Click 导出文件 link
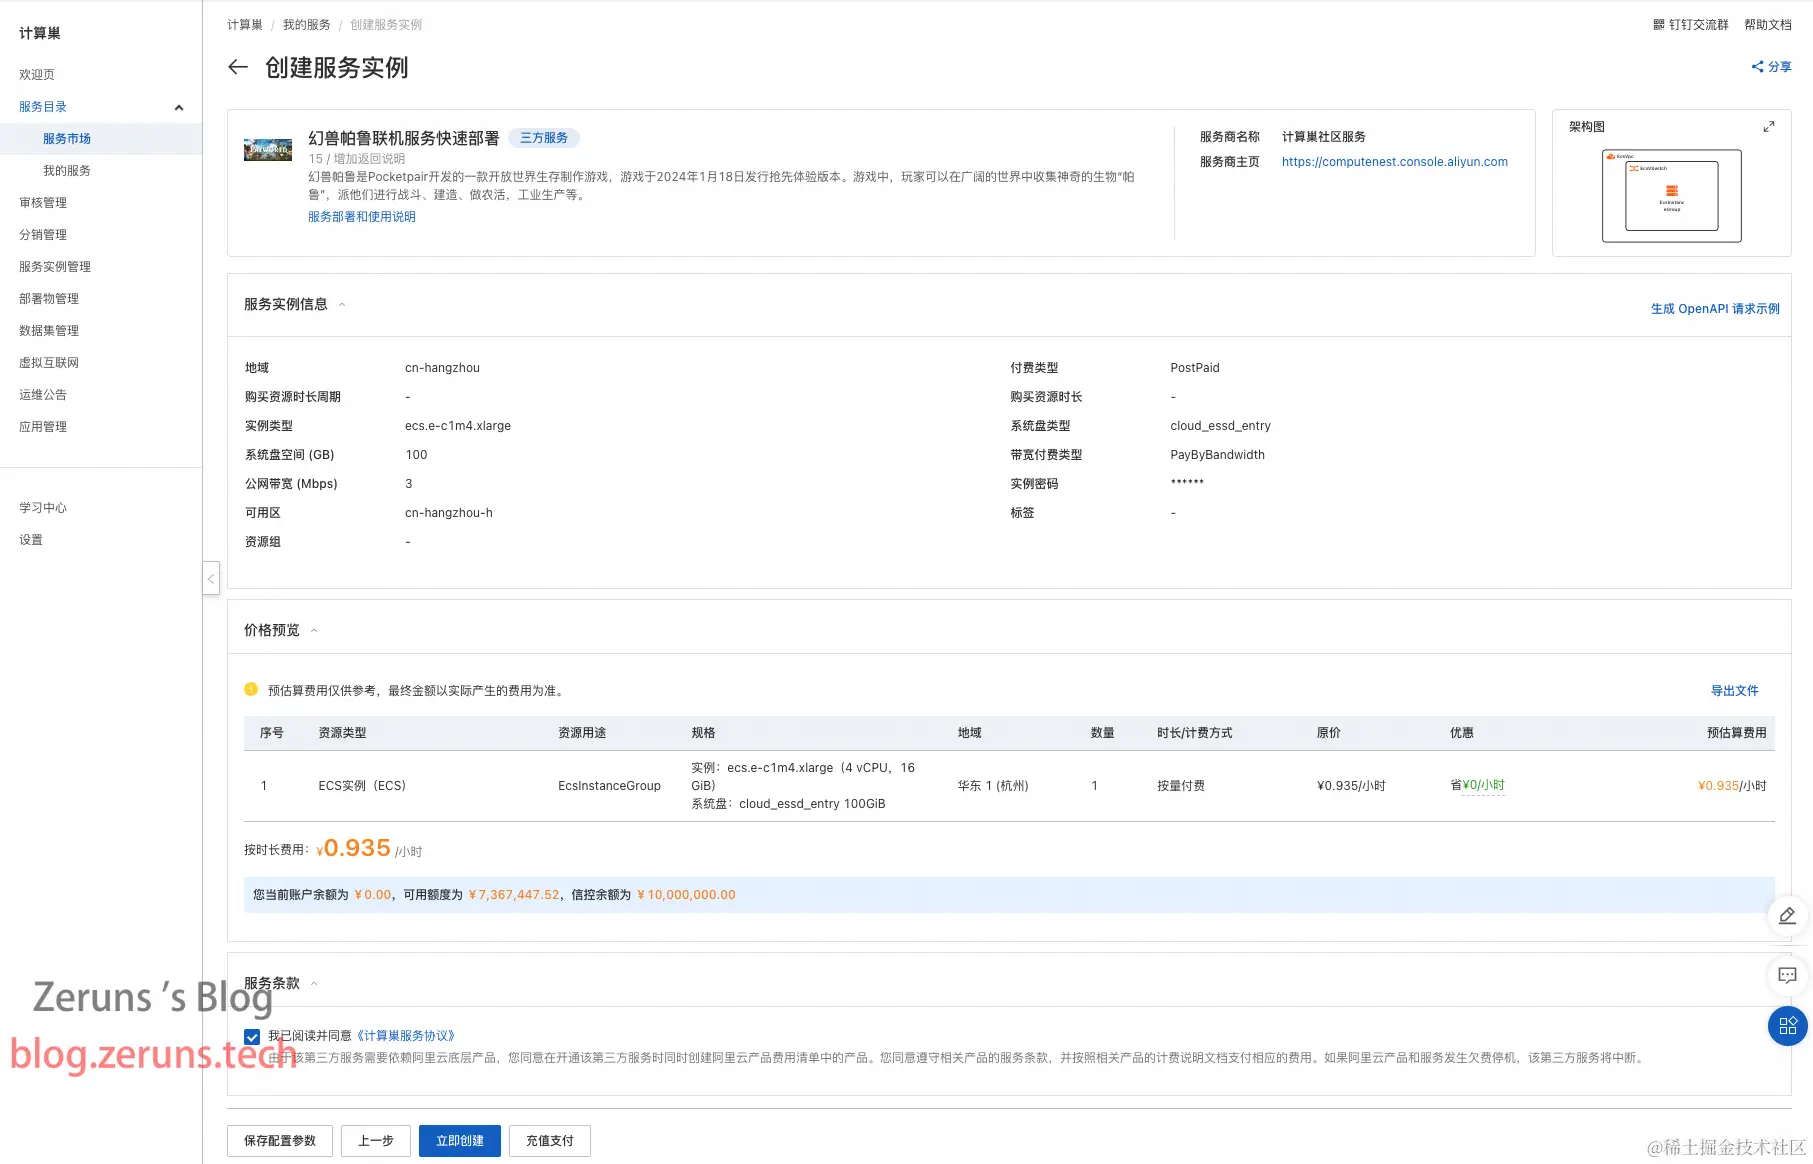The image size is (1813, 1164). coord(1734,691)
